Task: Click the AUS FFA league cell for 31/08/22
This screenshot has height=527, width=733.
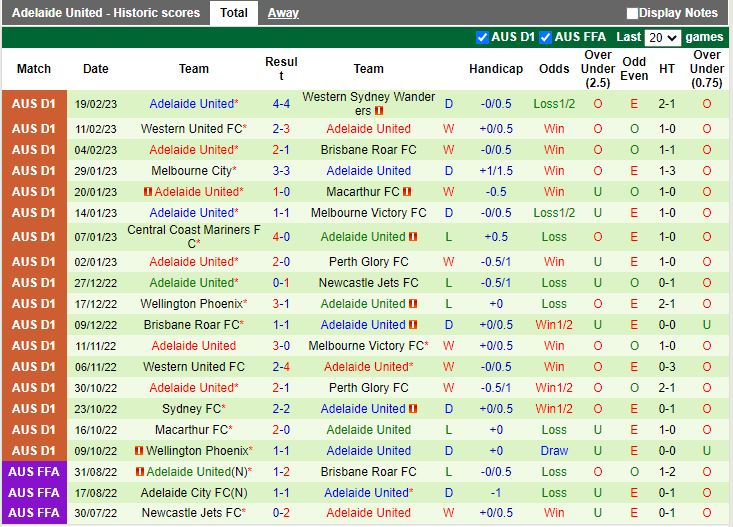Action: click(34, 472)
